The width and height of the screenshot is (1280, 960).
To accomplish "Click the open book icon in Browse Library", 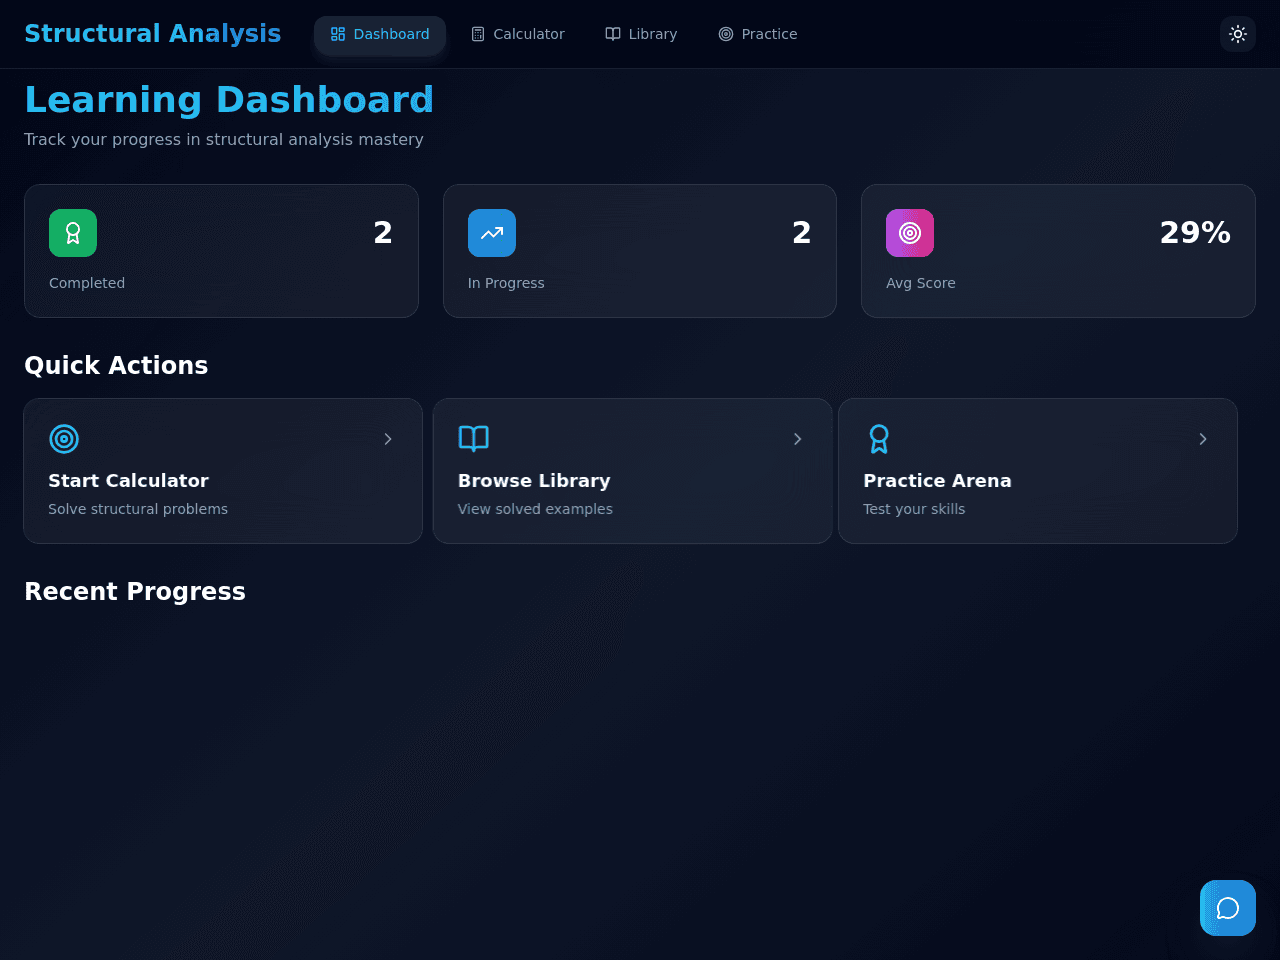I will coord(473,439).
